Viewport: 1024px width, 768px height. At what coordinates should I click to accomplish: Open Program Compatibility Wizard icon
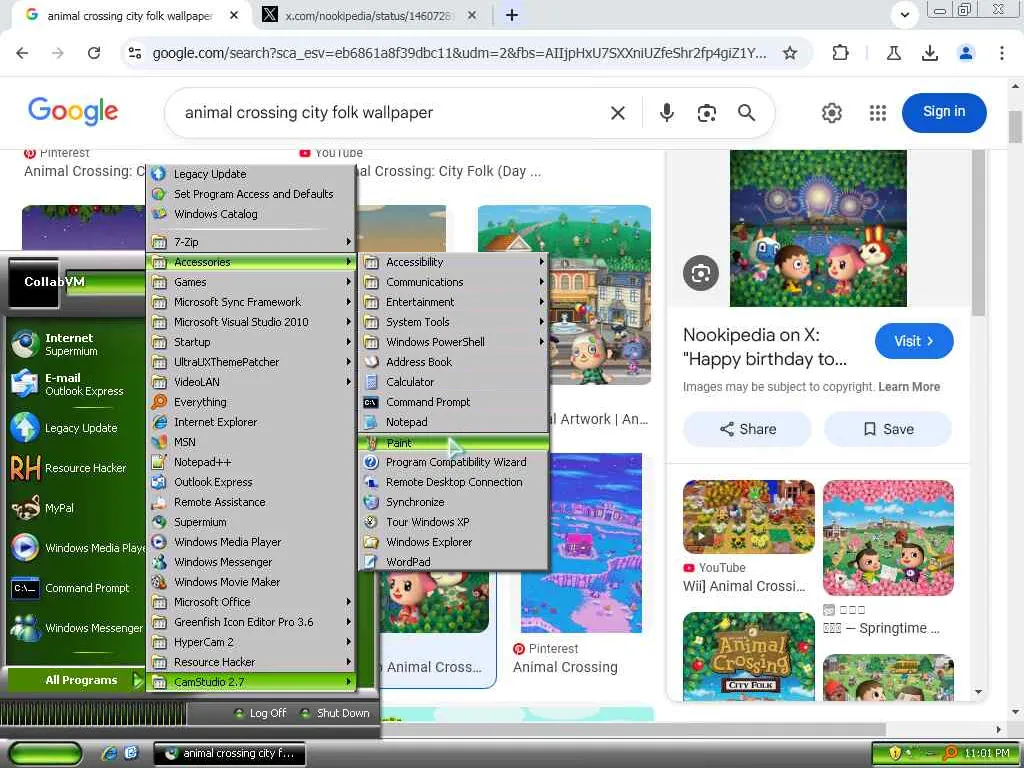pyautogui.click(x=371, y=462)
